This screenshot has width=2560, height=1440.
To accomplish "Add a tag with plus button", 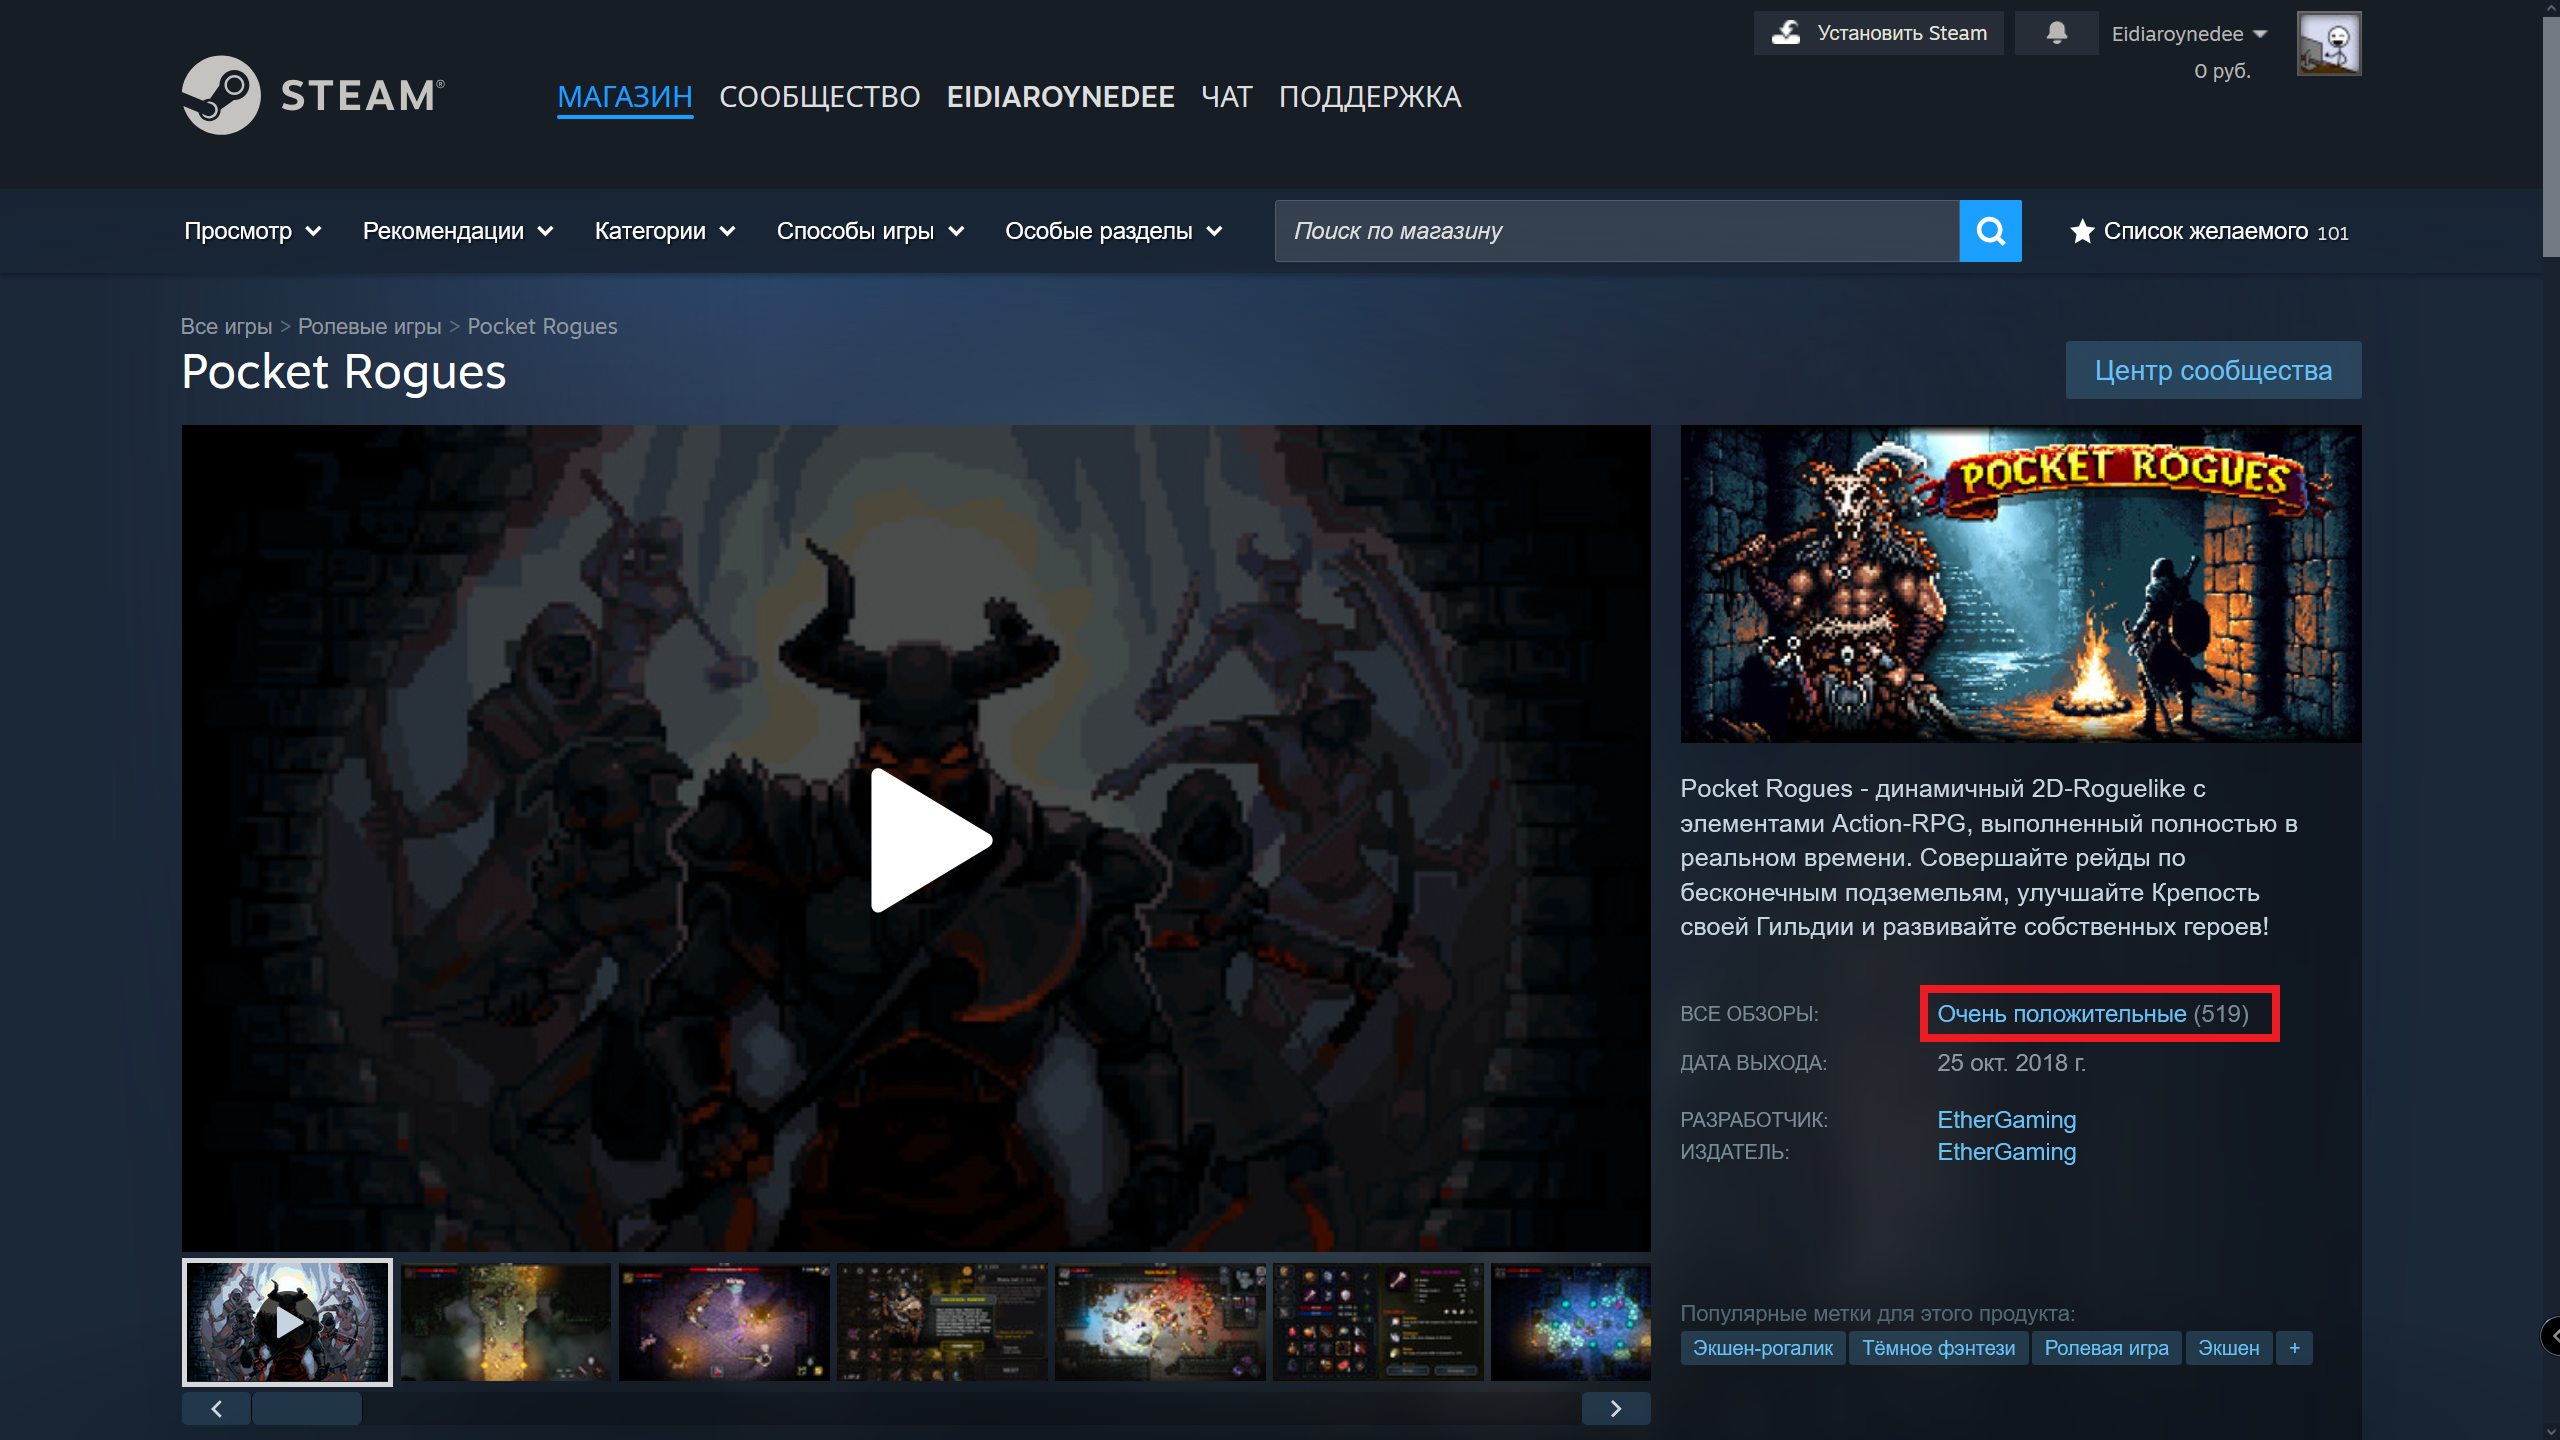I will point(2294,1348).
